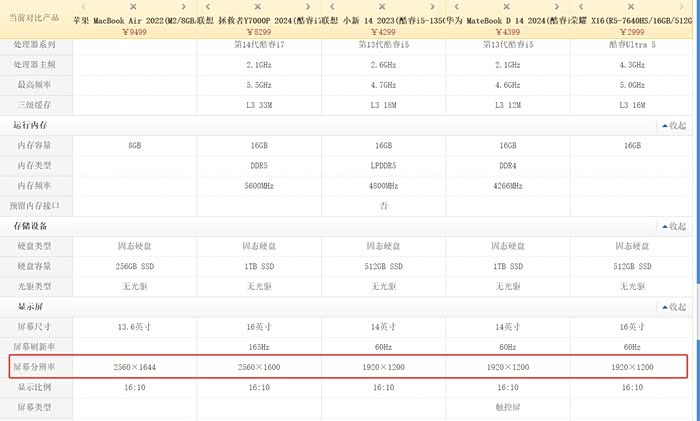700x421 pixels.
Task: Click the ¥9499 price
Action: coord(134,32)
